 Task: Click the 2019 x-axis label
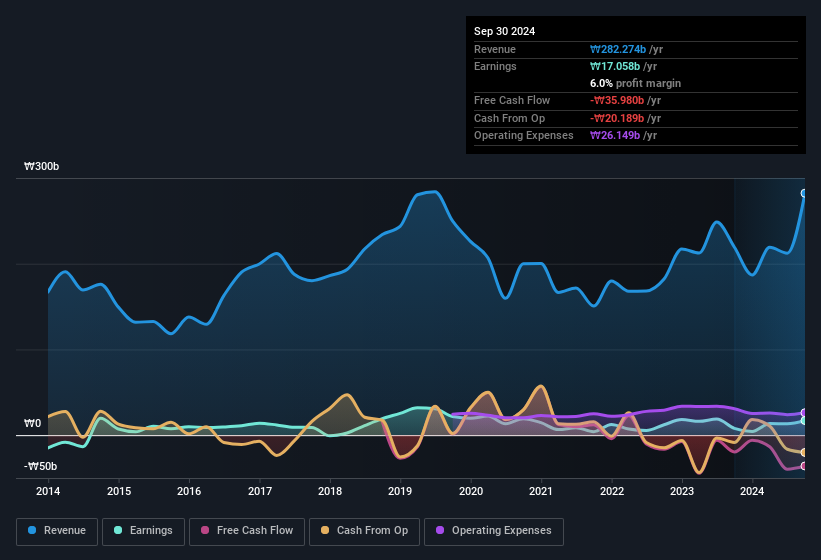pos(400,491)
